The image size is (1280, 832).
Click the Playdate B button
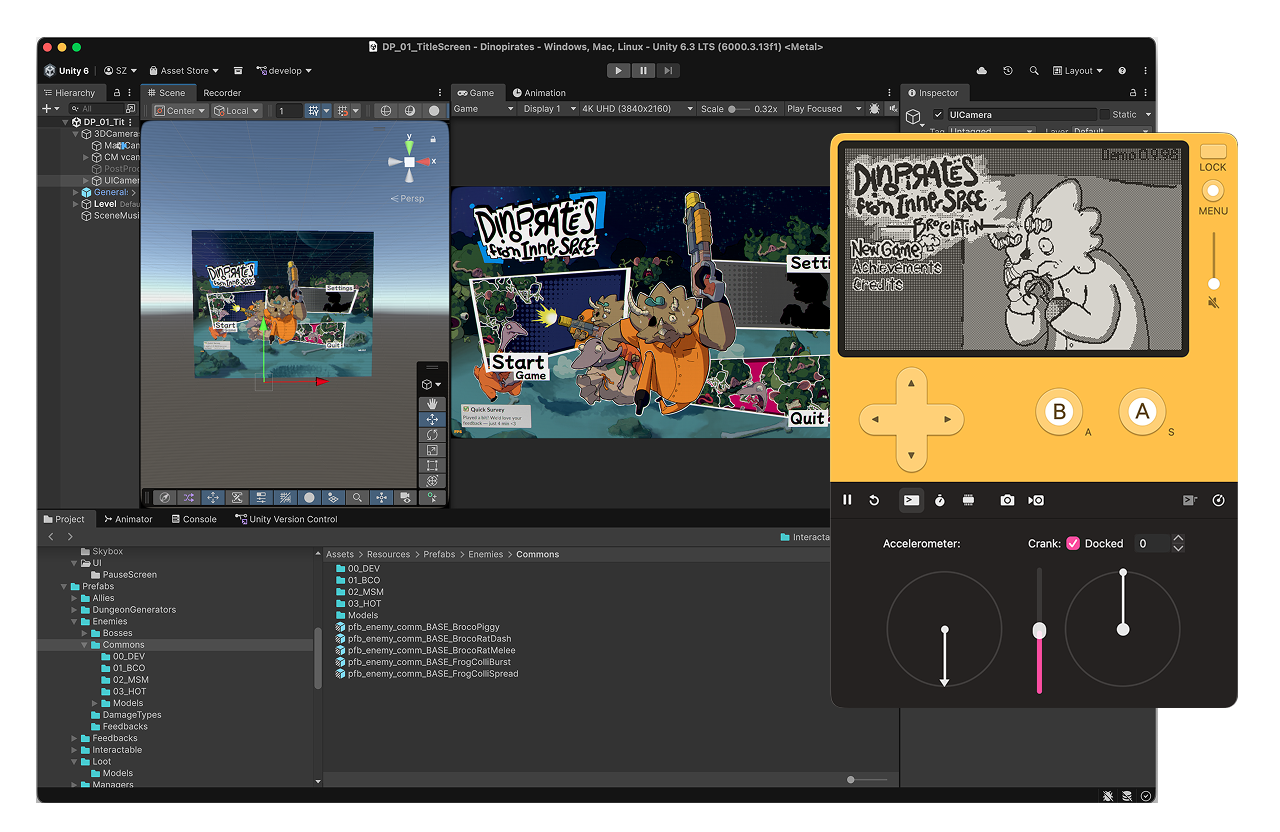pyautogui.click(x=1059, y=412)
